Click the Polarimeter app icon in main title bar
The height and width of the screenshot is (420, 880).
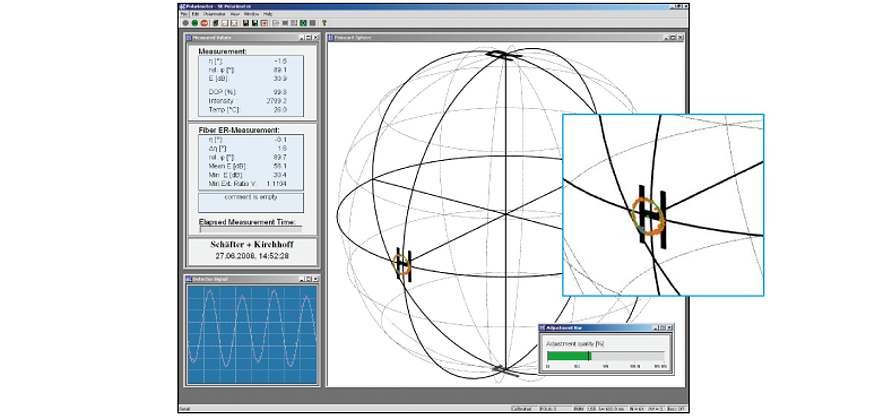click(181, 6)
